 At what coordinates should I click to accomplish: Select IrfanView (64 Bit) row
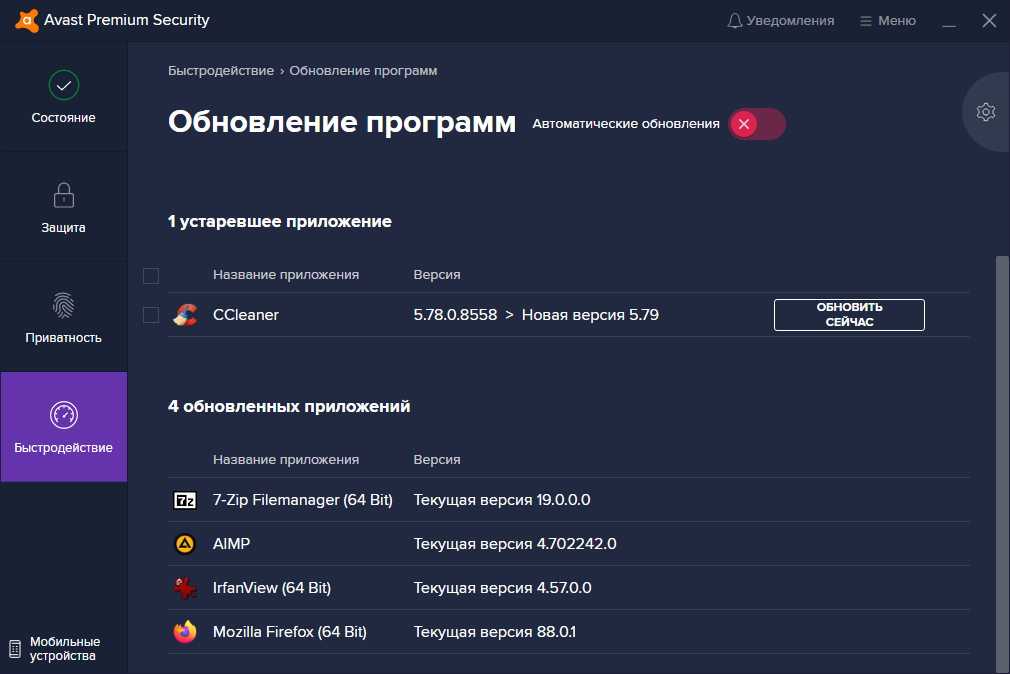click(x=569, y=588)
